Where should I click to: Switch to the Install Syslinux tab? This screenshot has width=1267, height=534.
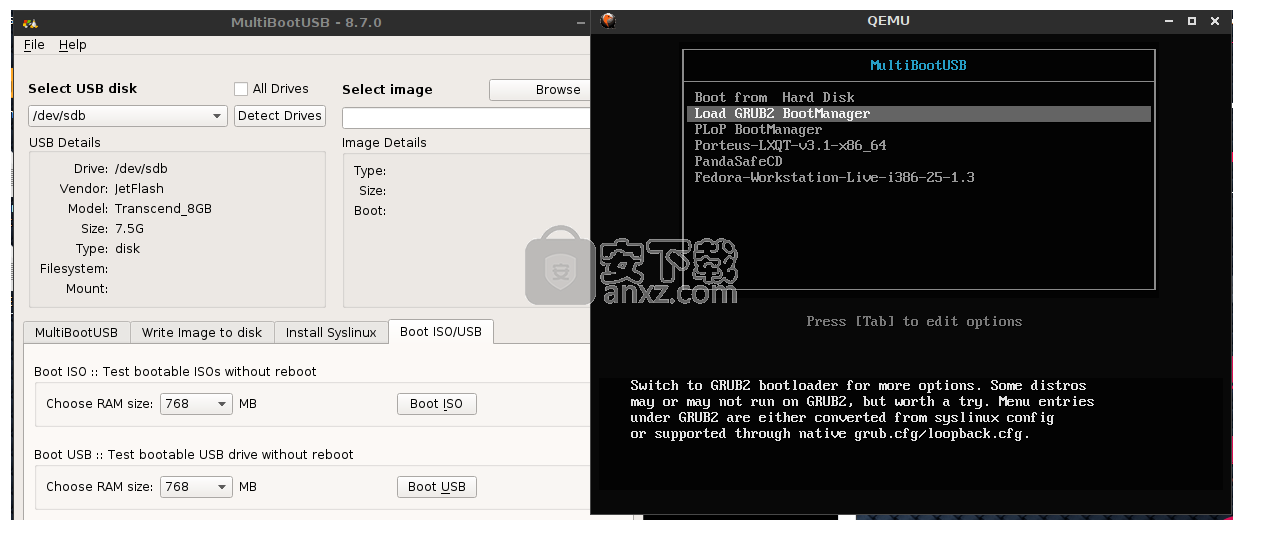tap(331, 332)
